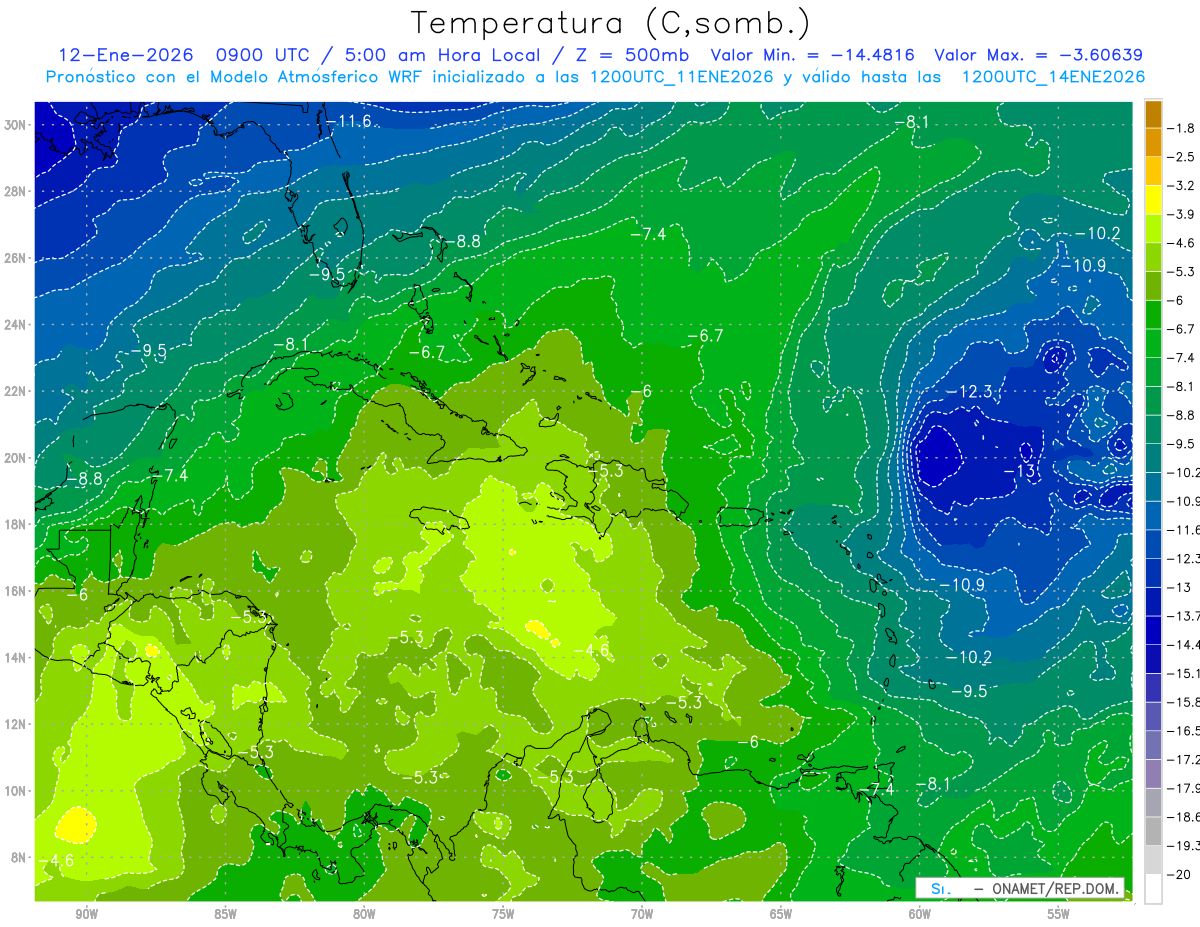1200x927 pixels.
Task: Click "Modelo Atmosferico WRF" in the subtitle
Action: click(301, 77)
